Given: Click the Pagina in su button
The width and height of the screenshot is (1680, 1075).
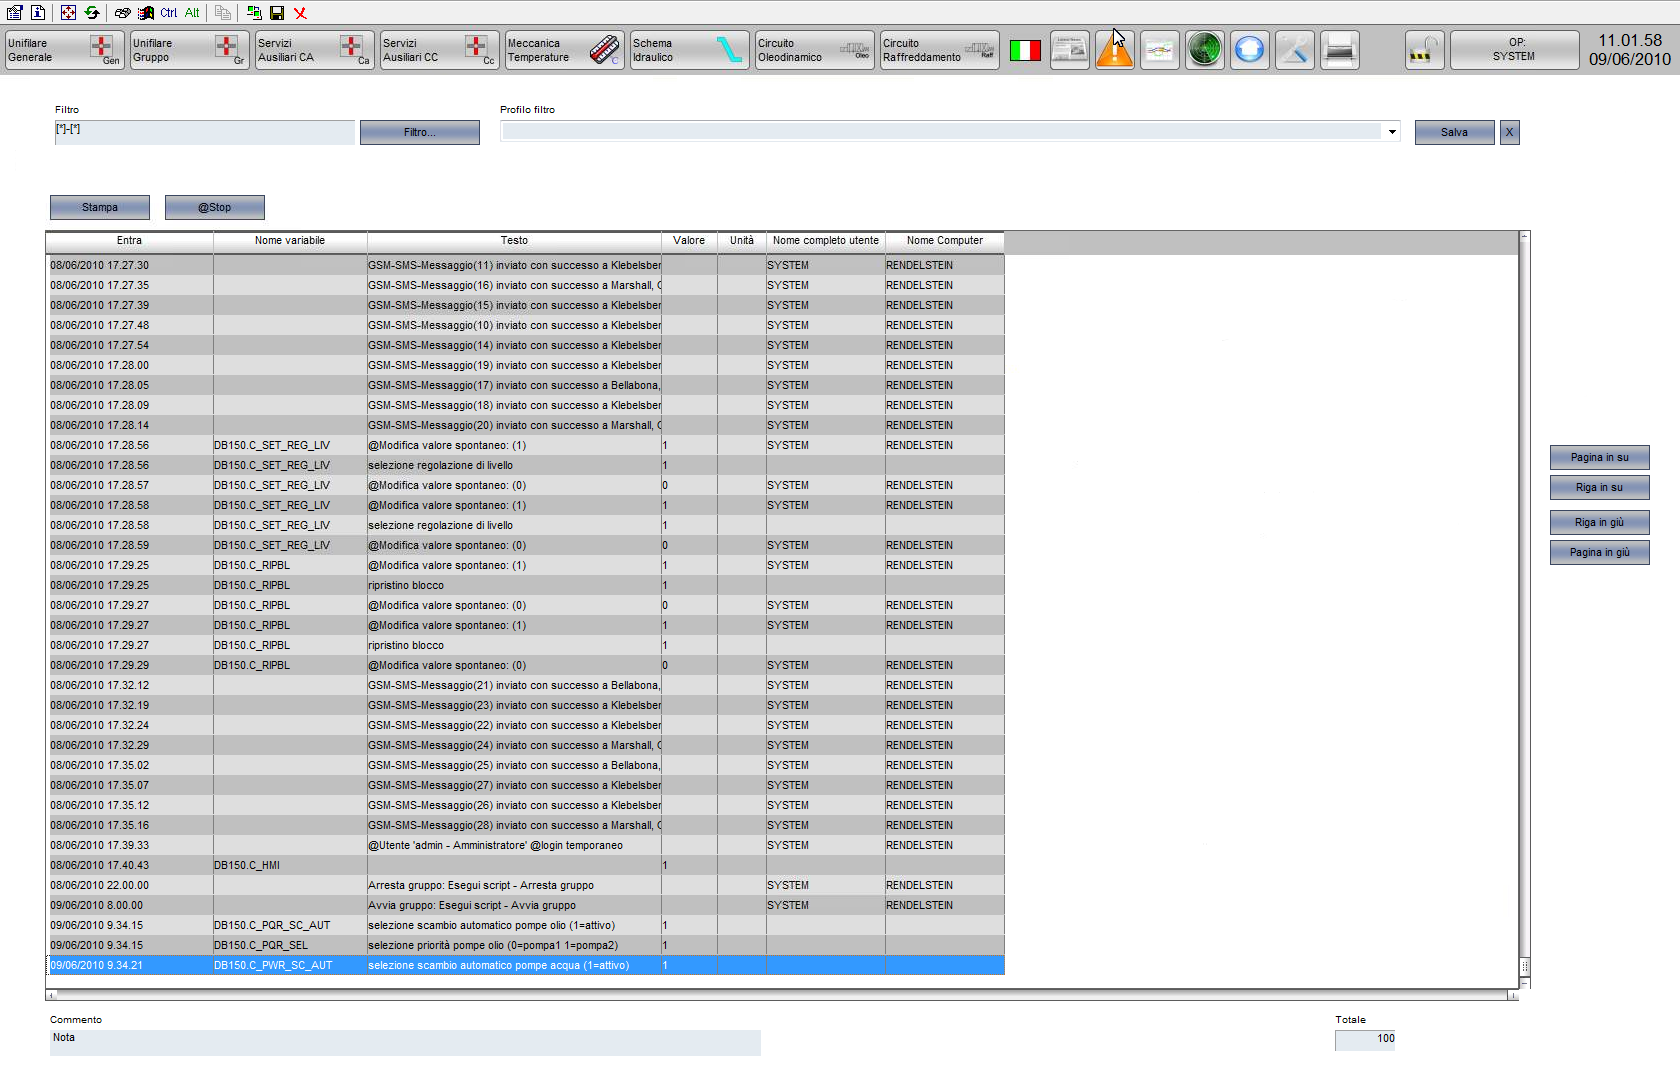Looking at the screenshot, I should pyautogui.click(x=1600, y=457).
